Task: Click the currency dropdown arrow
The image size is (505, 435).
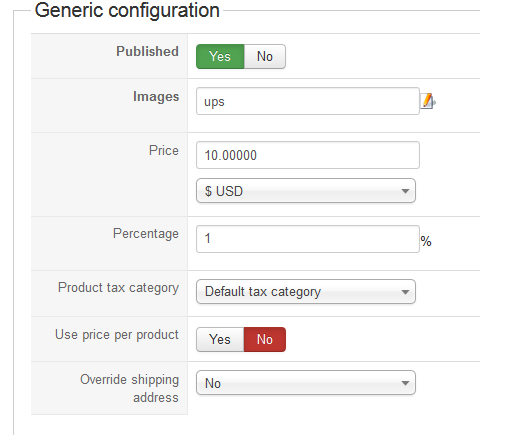Action: click(x=405, y=191)
